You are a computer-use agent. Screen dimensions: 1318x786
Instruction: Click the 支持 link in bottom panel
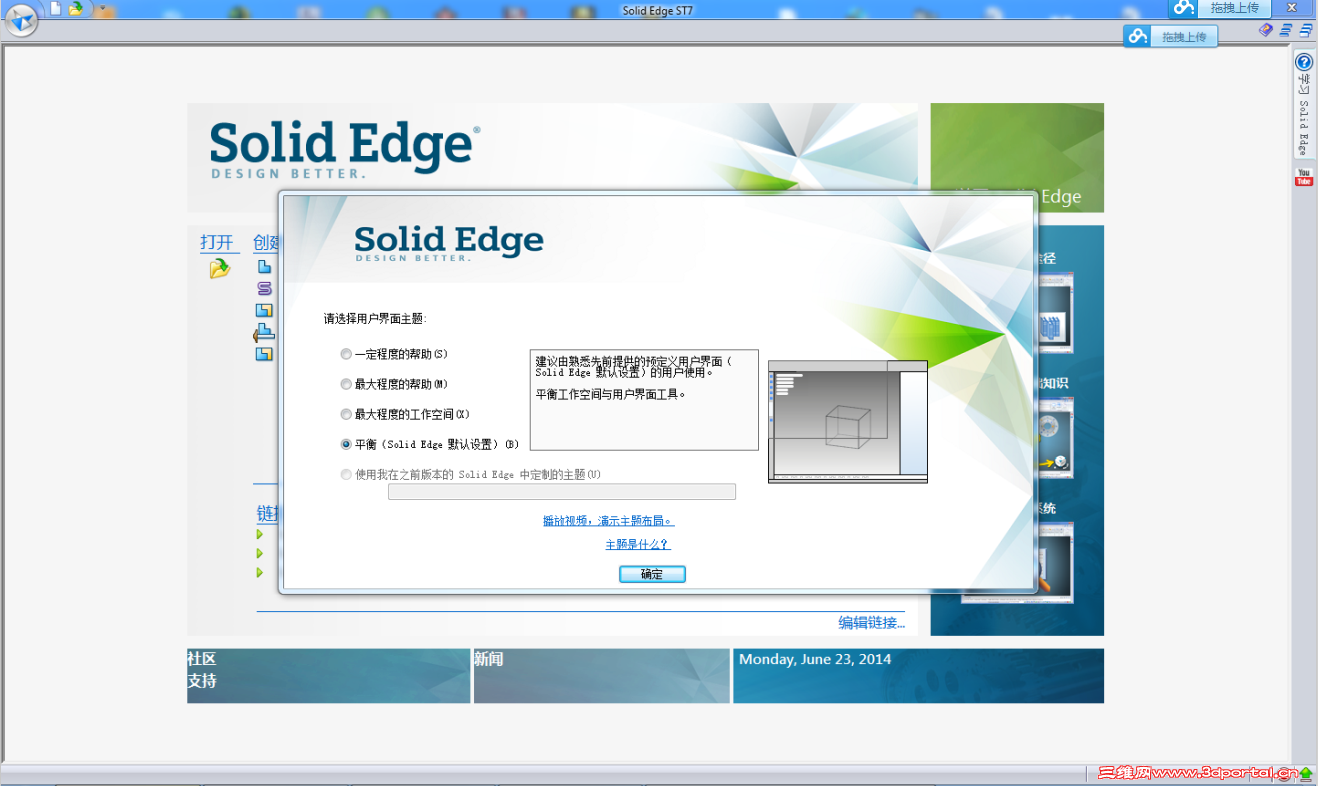(x=202, y=681)
